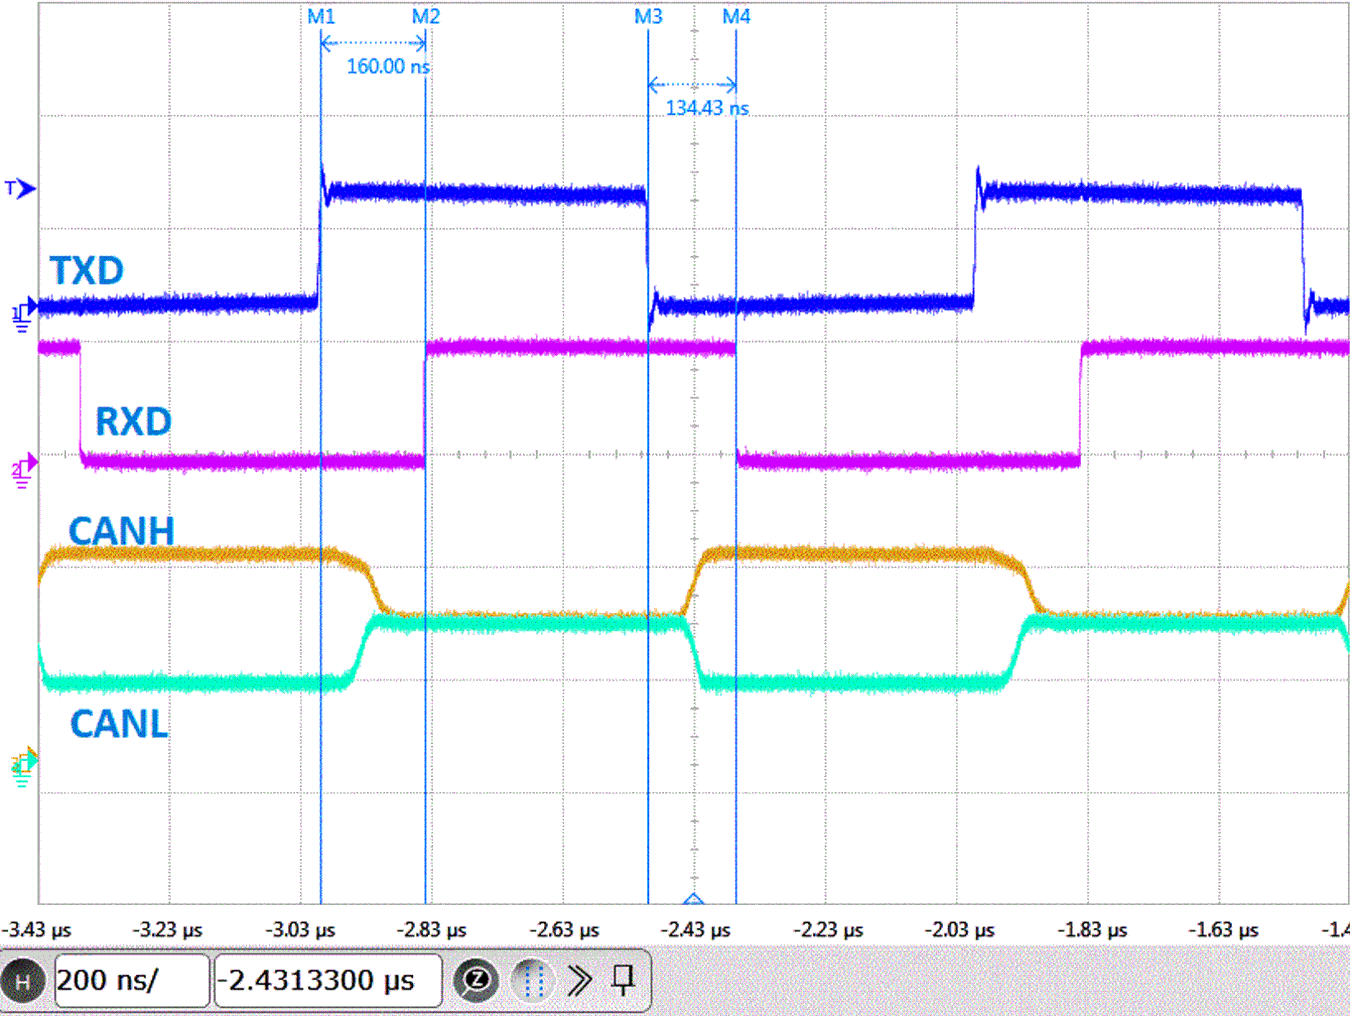Click the M4 marker label
The height and width of the screenshot is (1016, 1350).
[738, 15]
